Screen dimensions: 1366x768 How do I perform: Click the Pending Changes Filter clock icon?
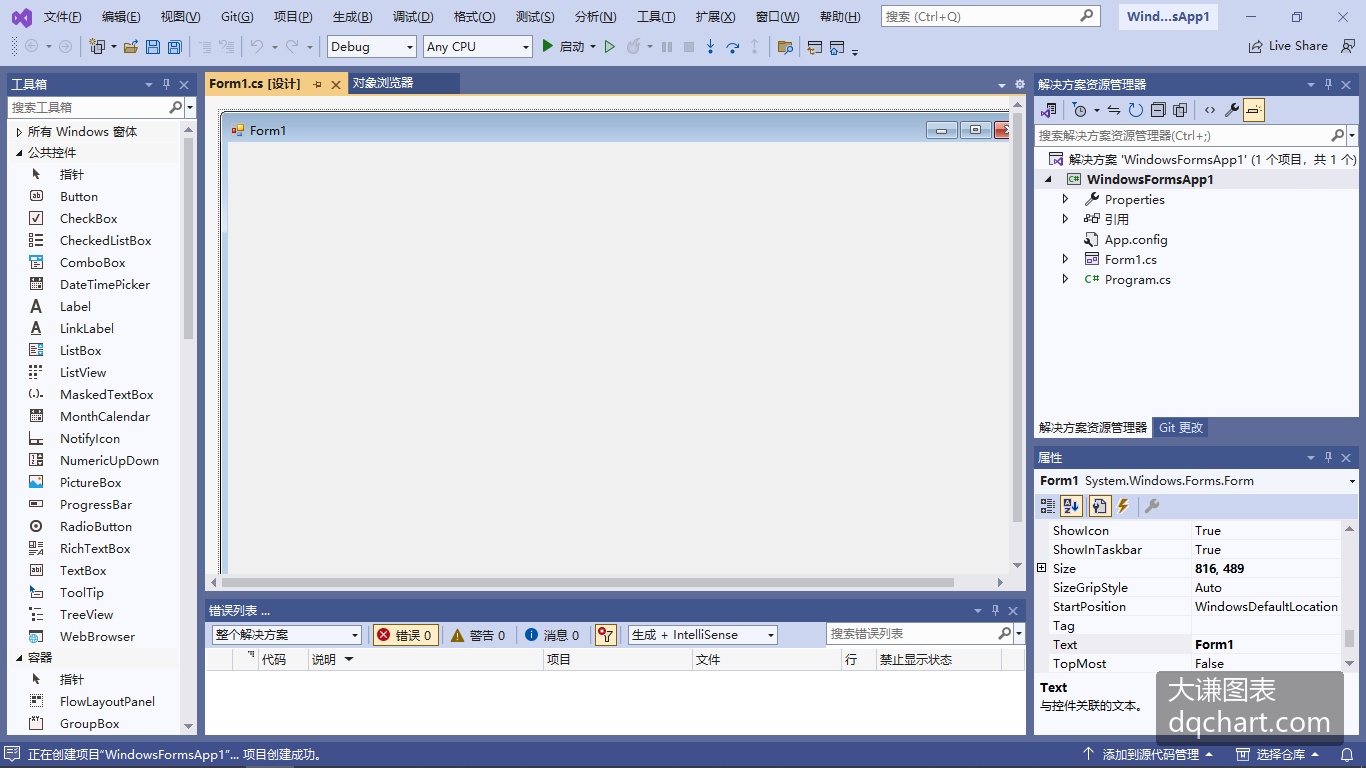coord(1080,110)
